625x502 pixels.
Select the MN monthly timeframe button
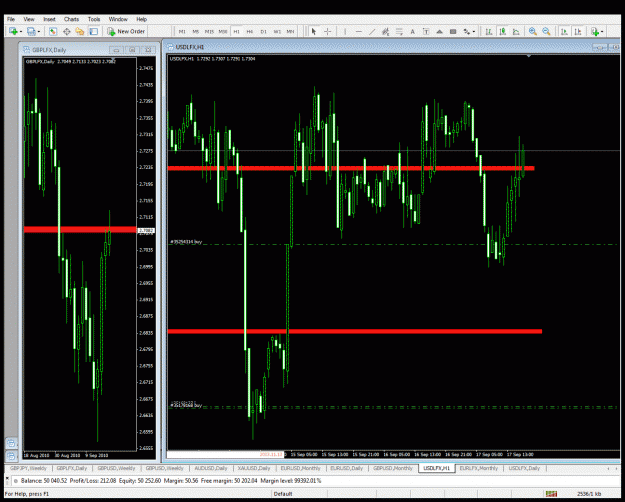click(291, 31)
